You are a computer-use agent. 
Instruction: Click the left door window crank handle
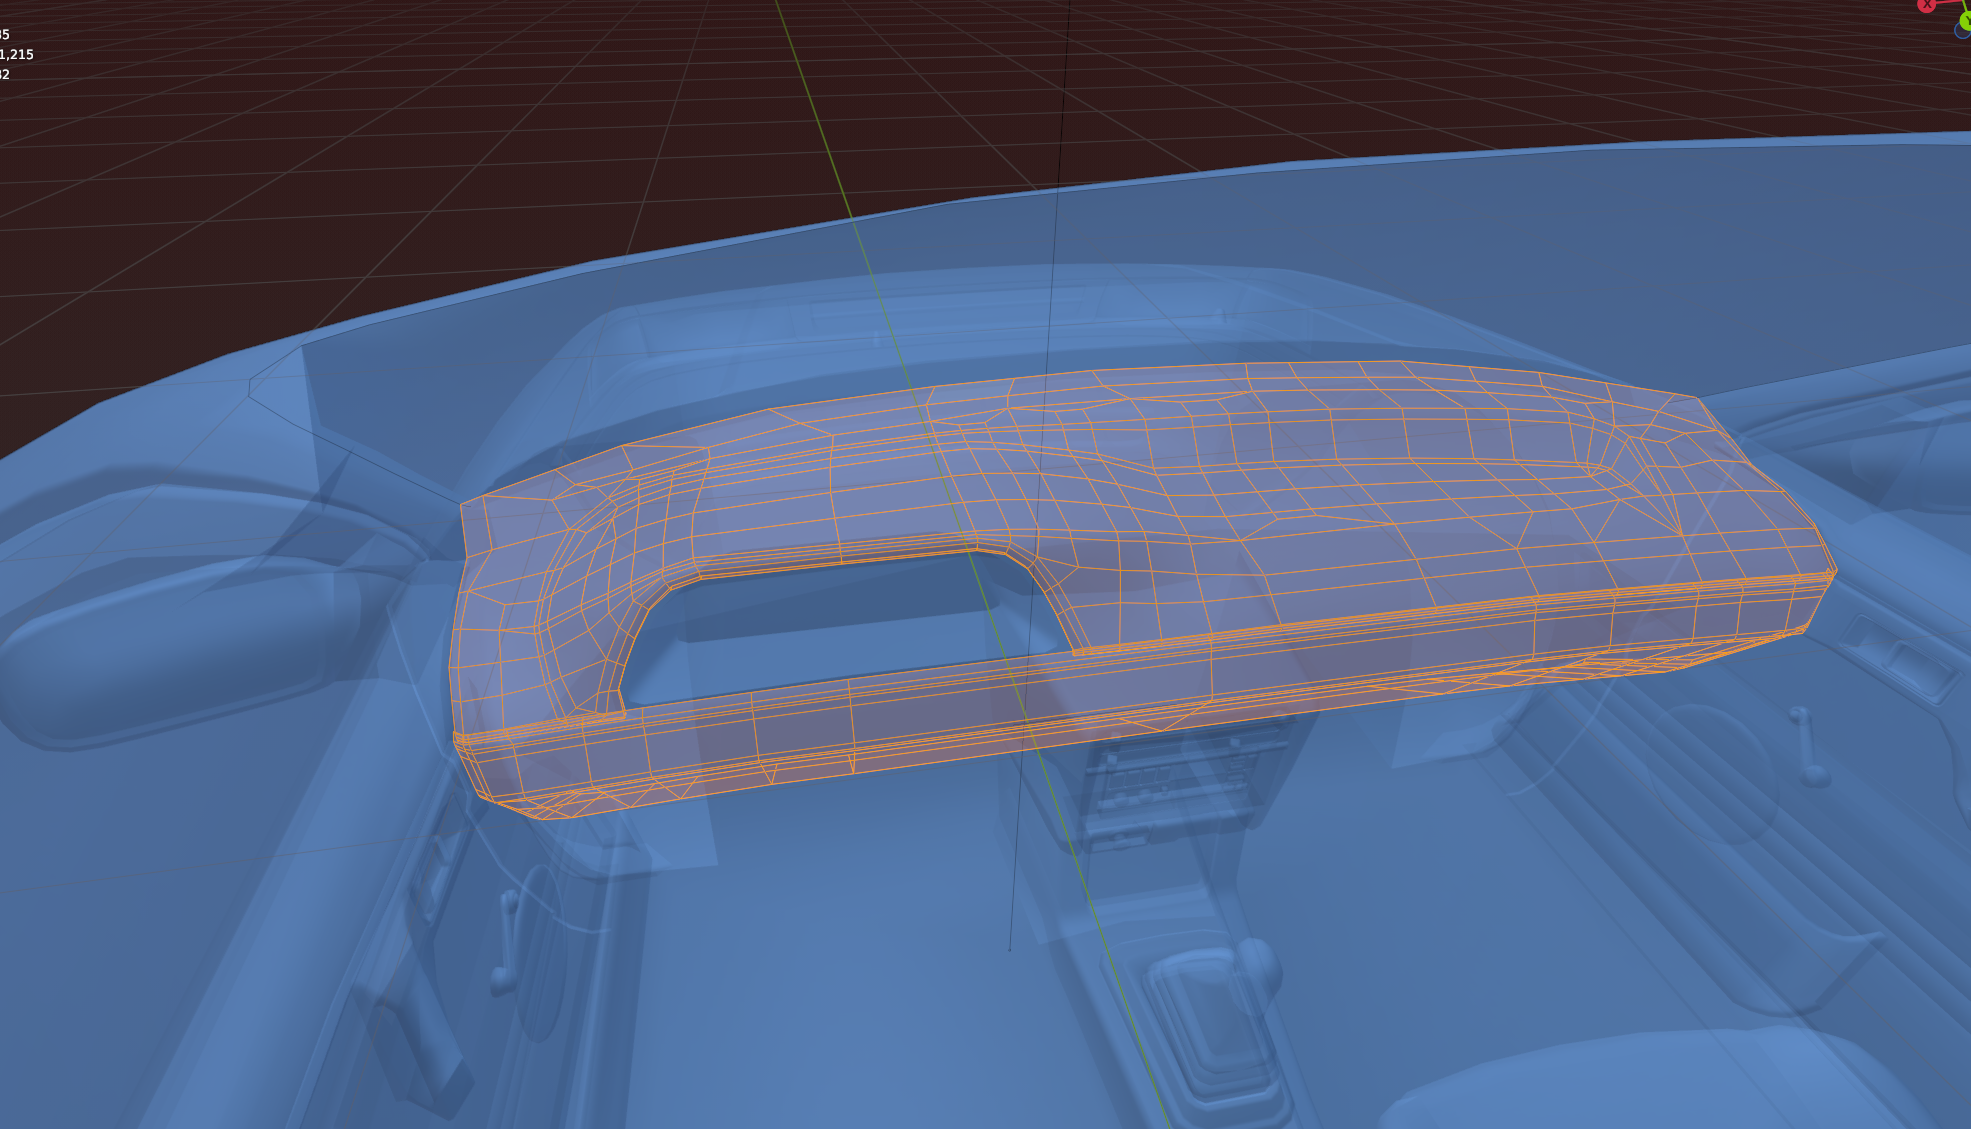point(505,940)
